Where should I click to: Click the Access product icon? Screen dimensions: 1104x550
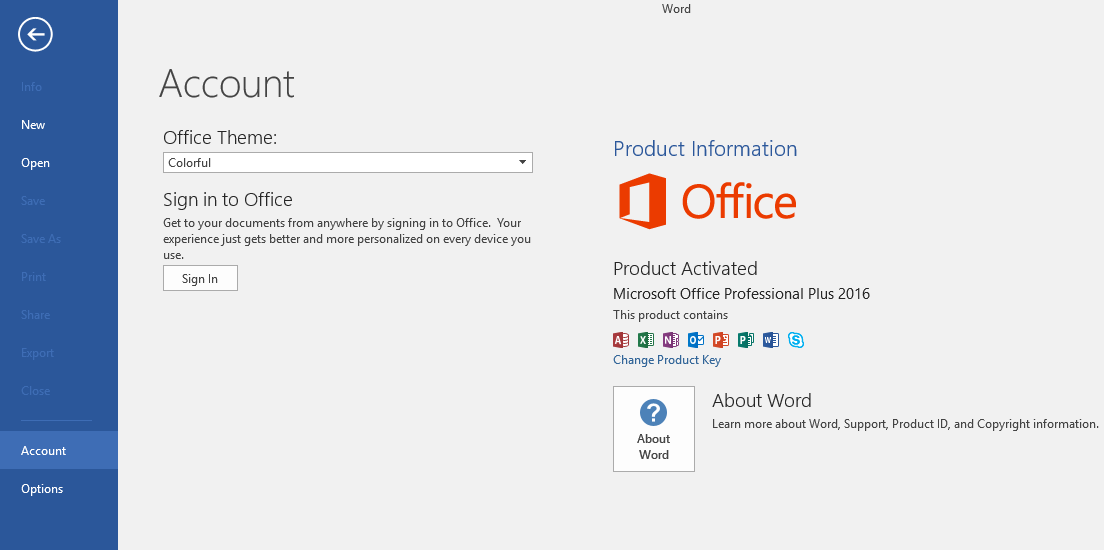[x=620, y=340]
